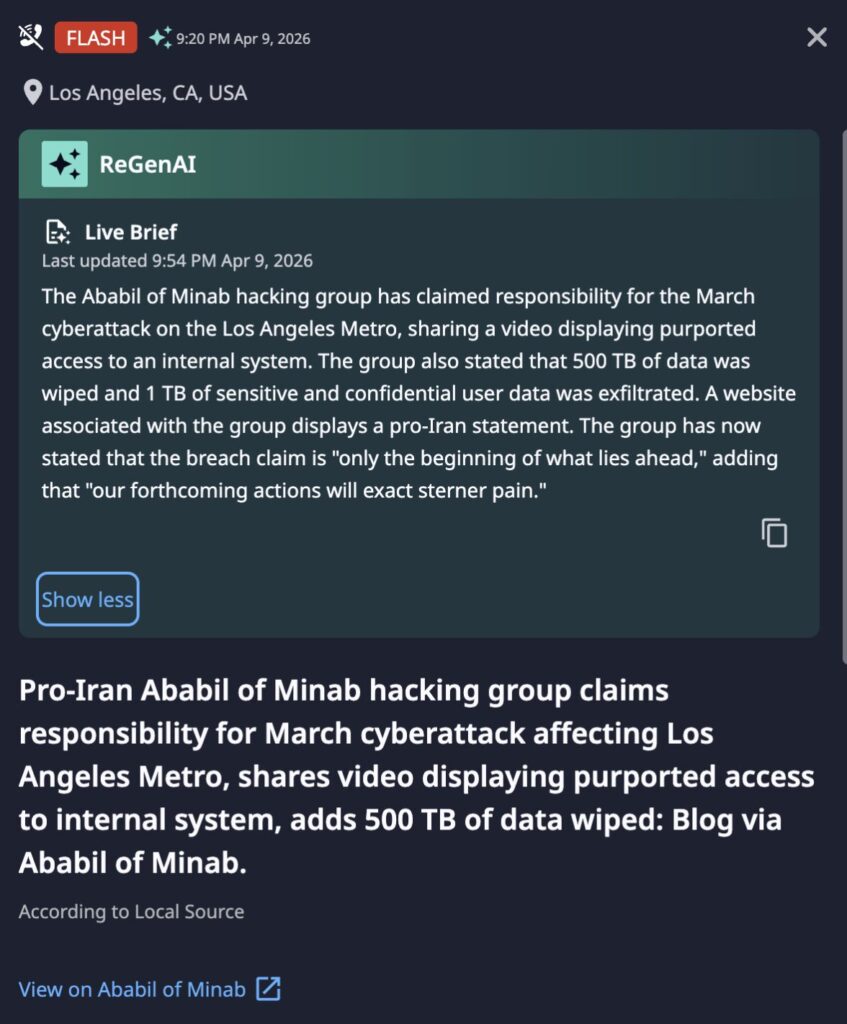Toggle the muted notification satellite indicator
Viewport: 847px width, 1024px height.
point(30,36)
